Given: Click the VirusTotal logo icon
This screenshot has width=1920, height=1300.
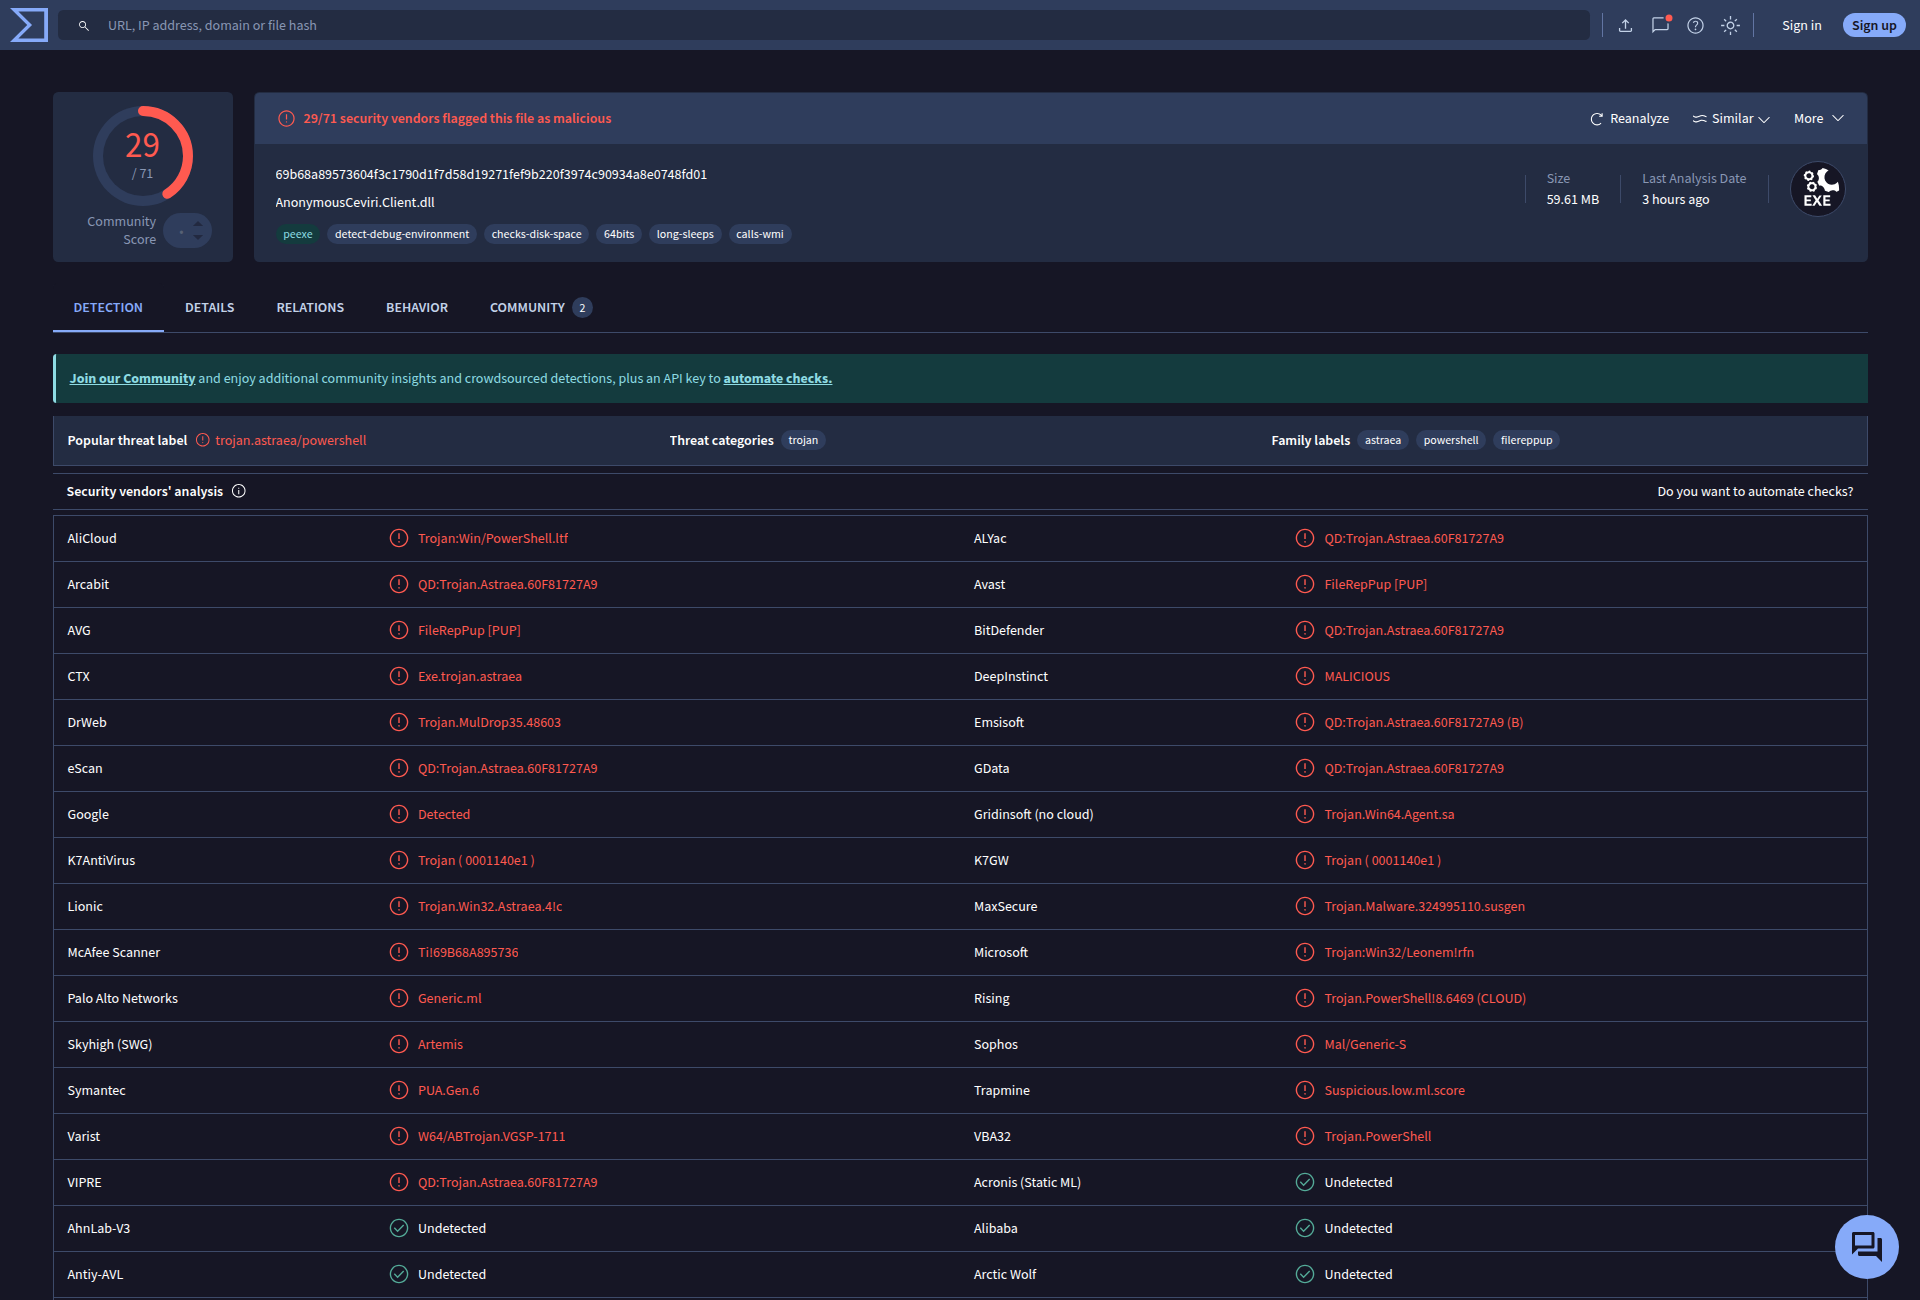Looking at the screenshot, I should pyautogui.click(x=29, y=25).
